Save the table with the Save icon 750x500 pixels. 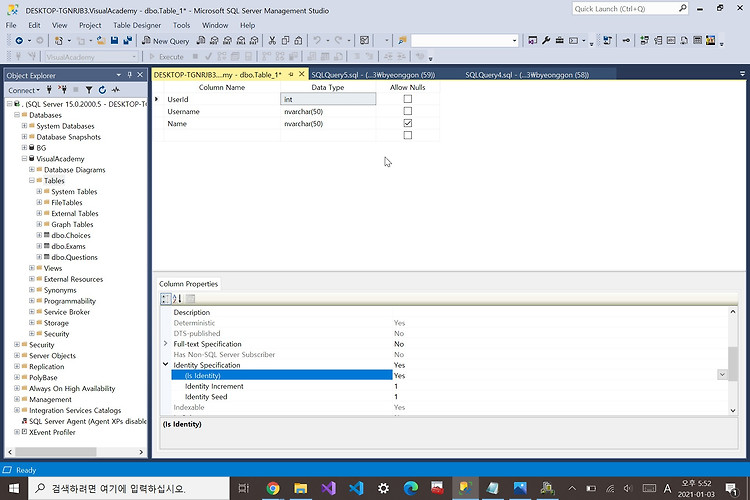[114, 41]
